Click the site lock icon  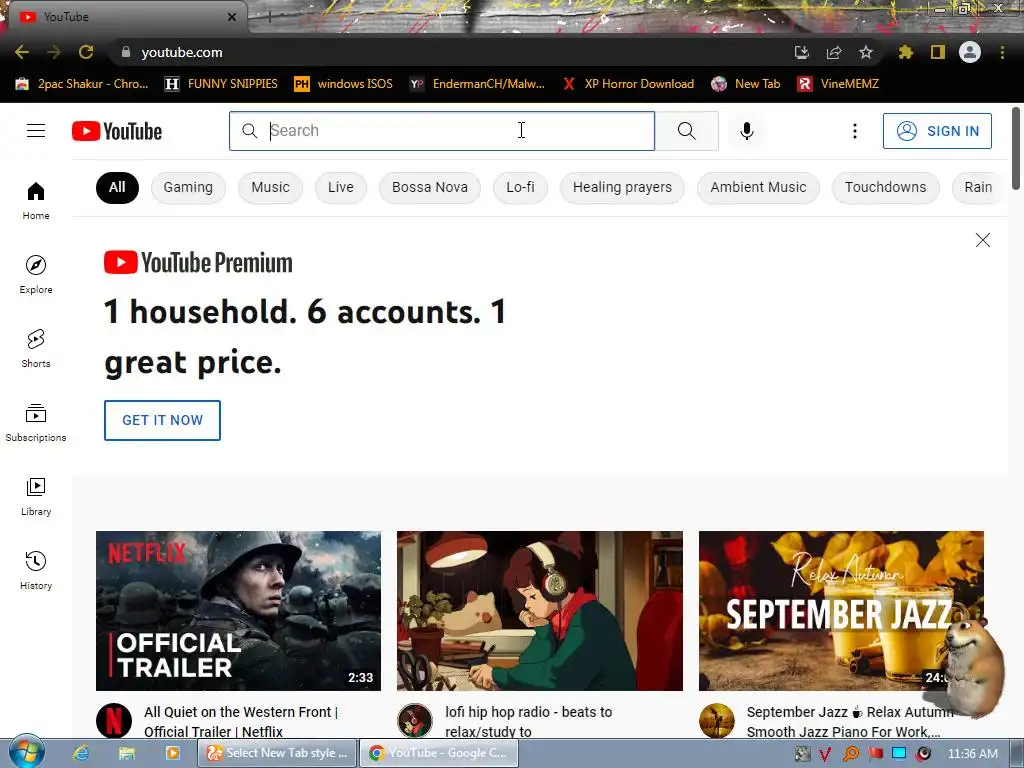(126, 52)
